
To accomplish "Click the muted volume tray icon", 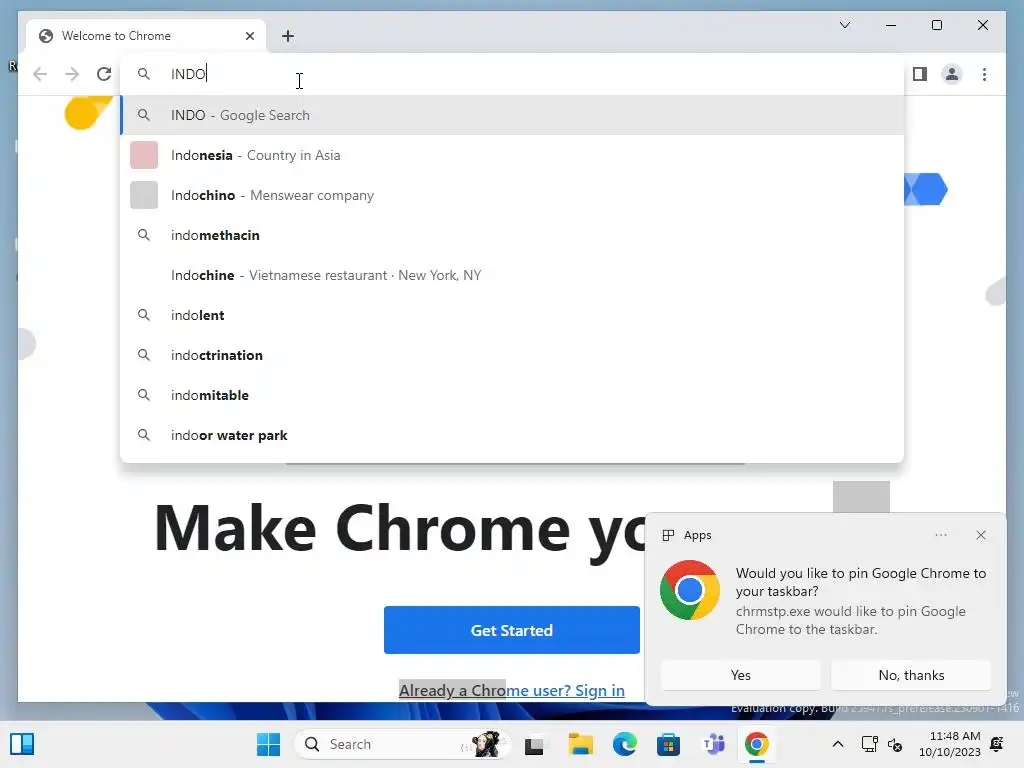I will coord(895,744).
